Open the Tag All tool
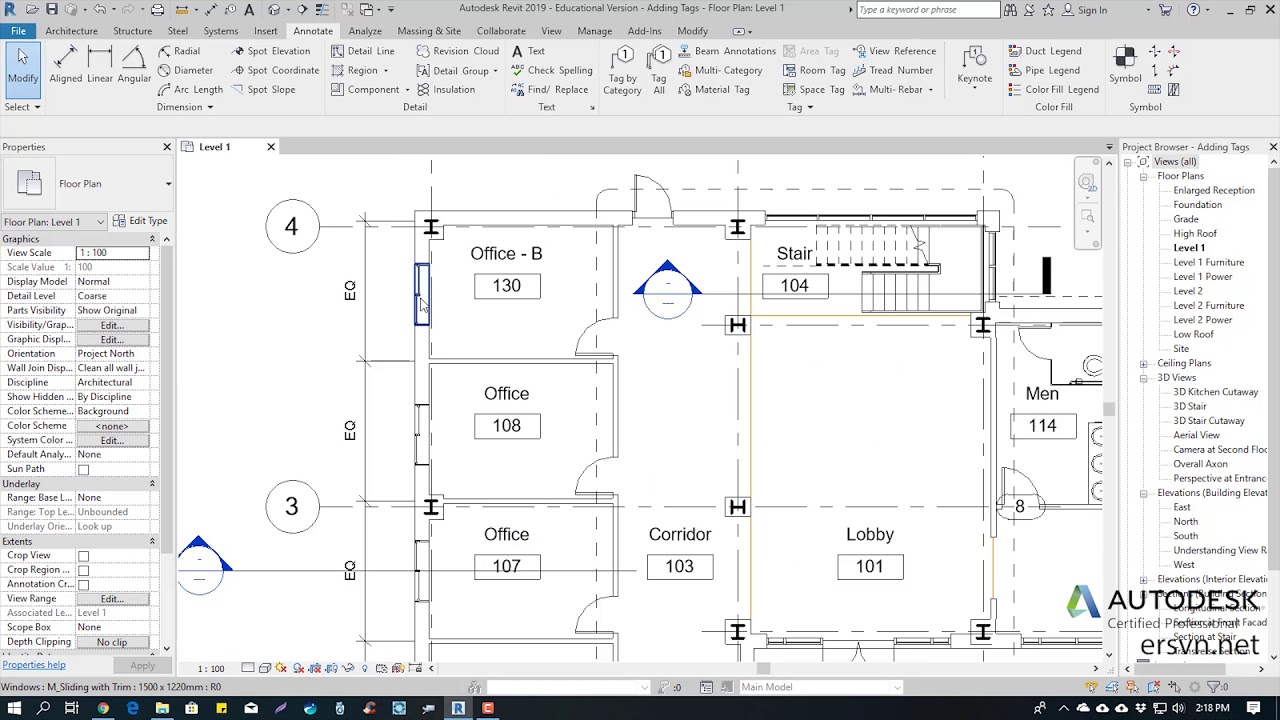This screenshot has width=1280, height=720. point(659,70)
